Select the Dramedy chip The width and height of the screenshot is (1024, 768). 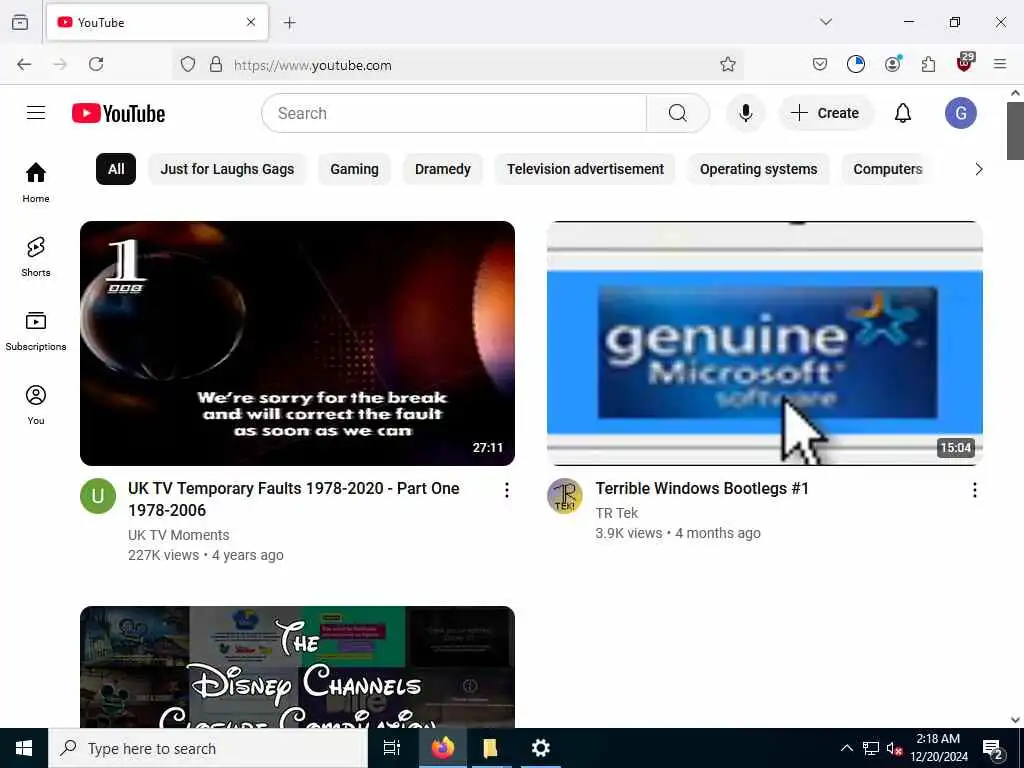(443, 169)
